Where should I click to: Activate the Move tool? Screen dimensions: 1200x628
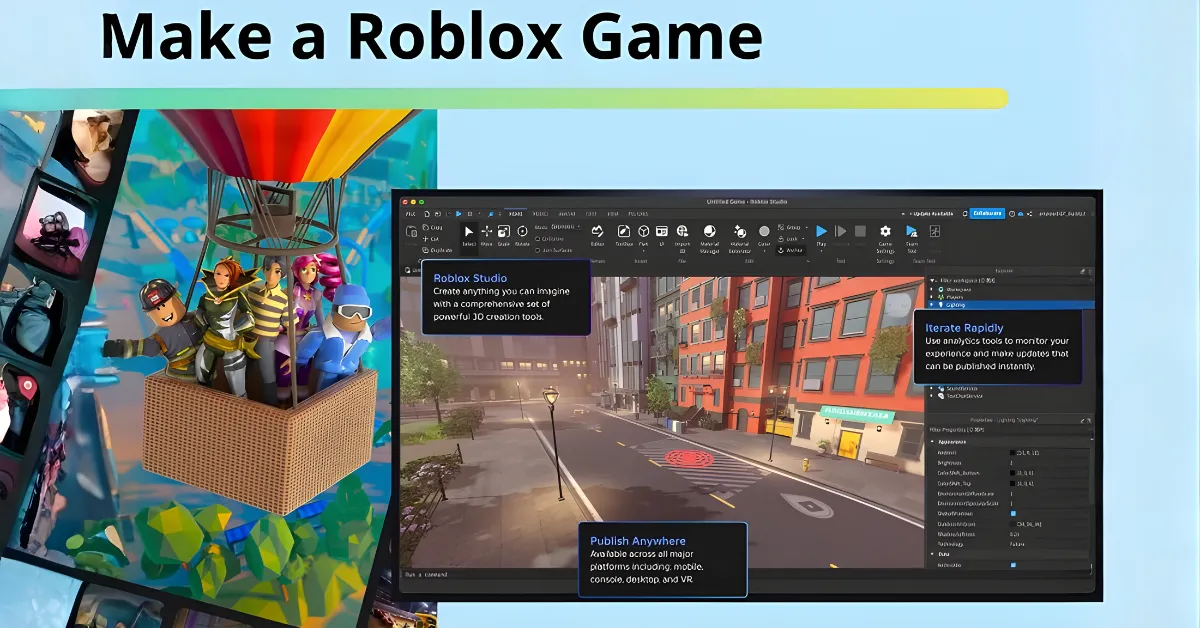[x=486, y=234]
